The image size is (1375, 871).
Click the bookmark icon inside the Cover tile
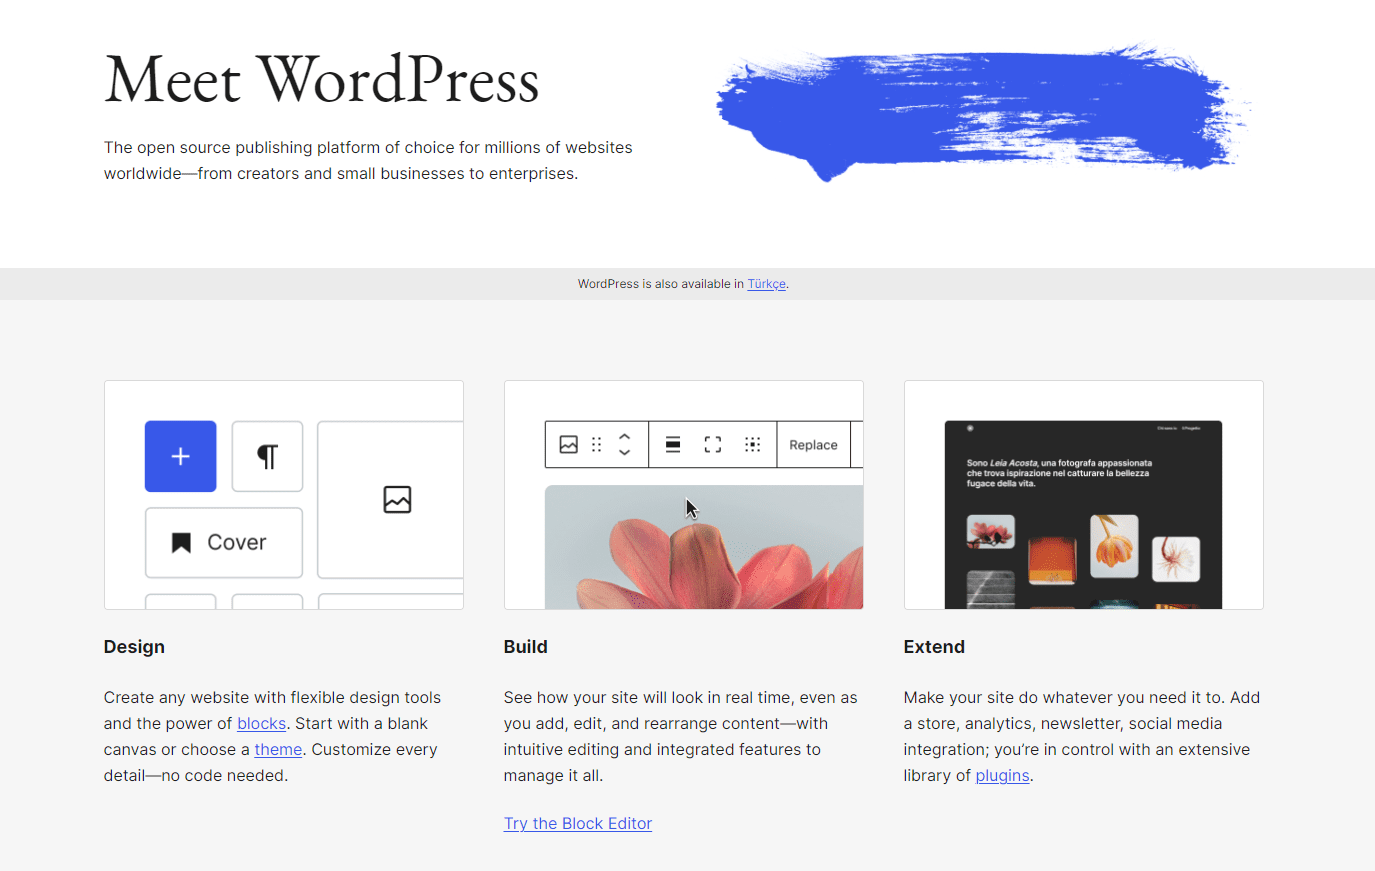[179, 542]
